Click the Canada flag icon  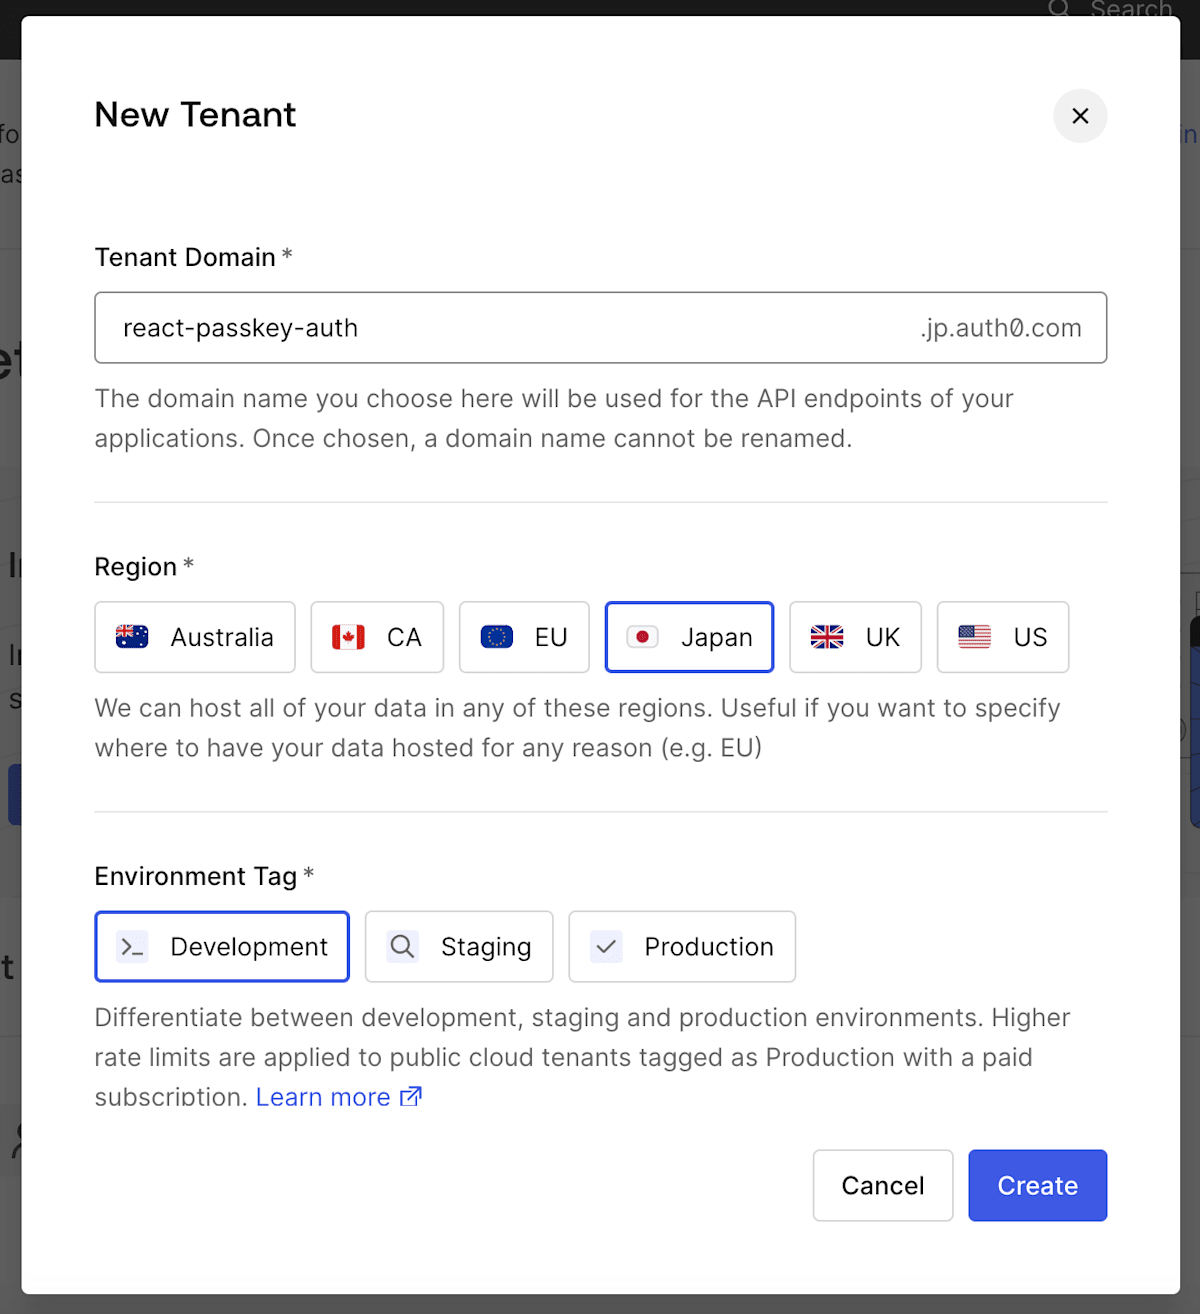click(348, 637)
